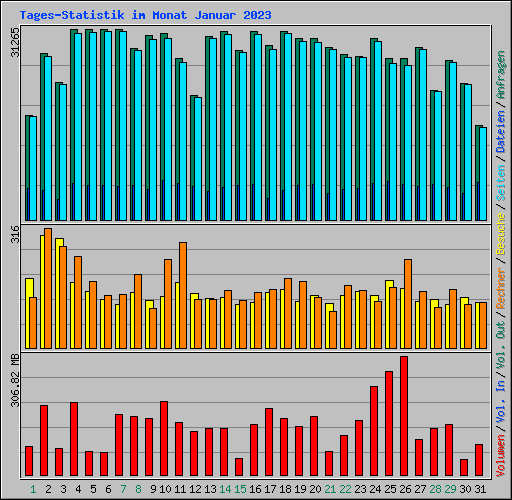This screenshot has width=512, height=500.
Task: Click the title 'Tages-Statistik im Monat Januar 2023'
Action: pyautogui.click(x=145, y=15)
